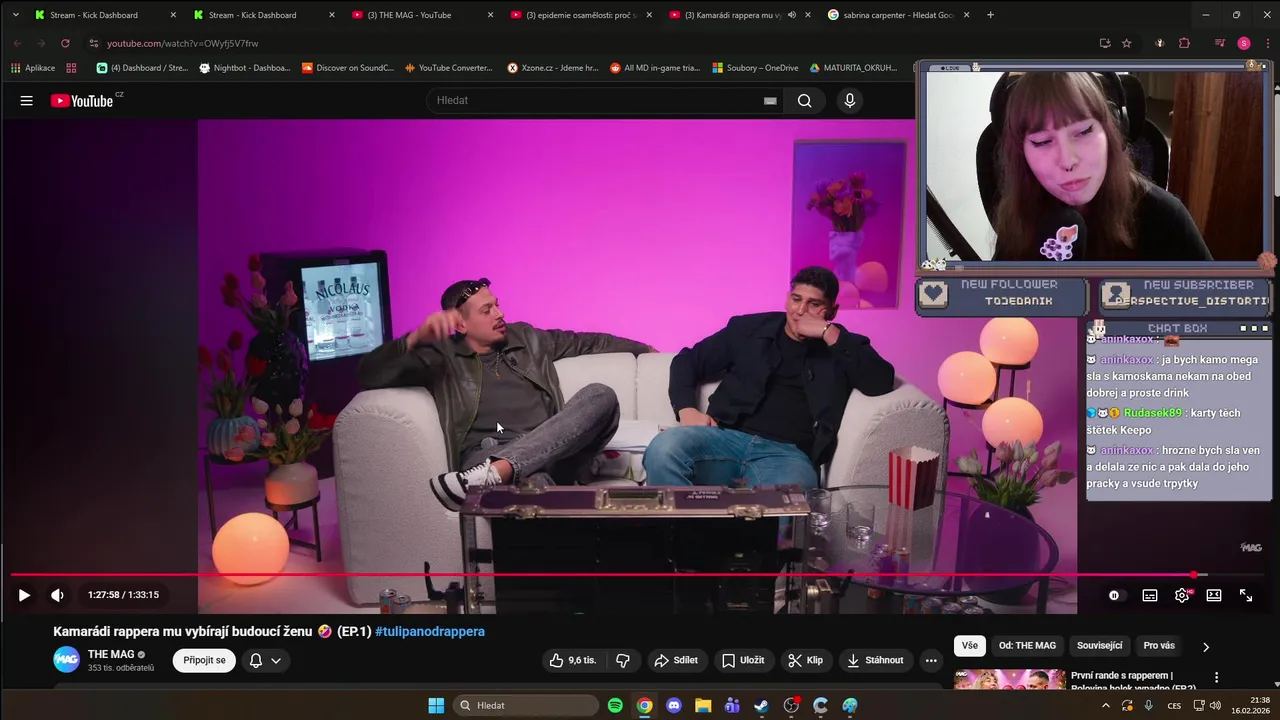The image size is (1280, 720).
Task: Show more chips with the right chevron
Action: click(1205, 647)
